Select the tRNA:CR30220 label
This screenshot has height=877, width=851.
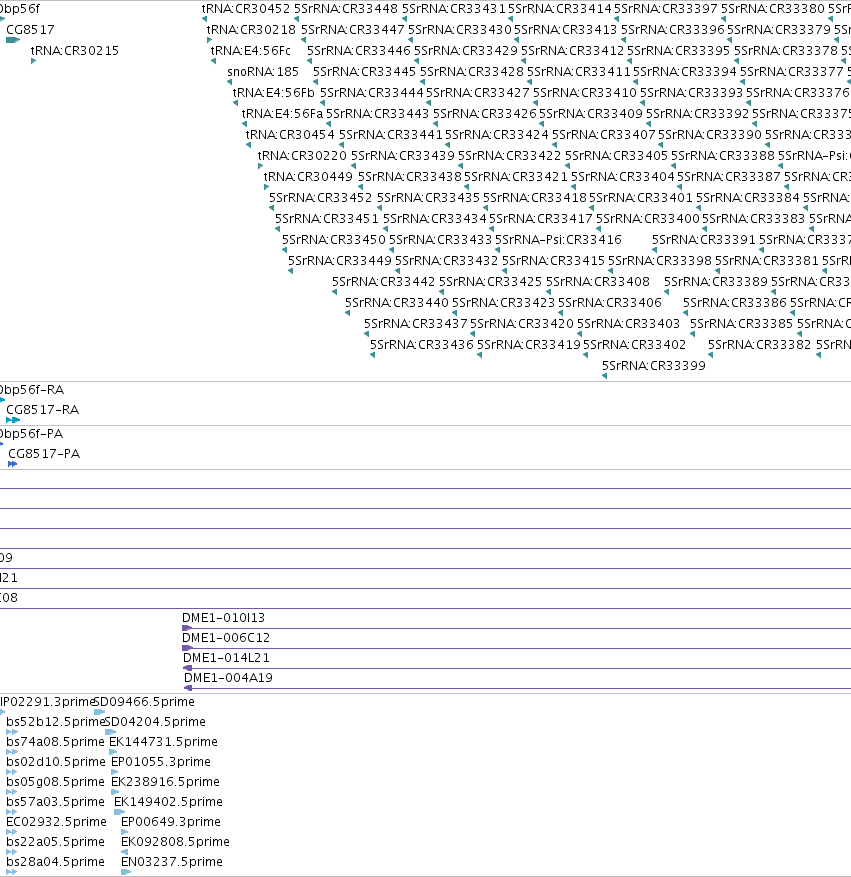pos(302,156)
